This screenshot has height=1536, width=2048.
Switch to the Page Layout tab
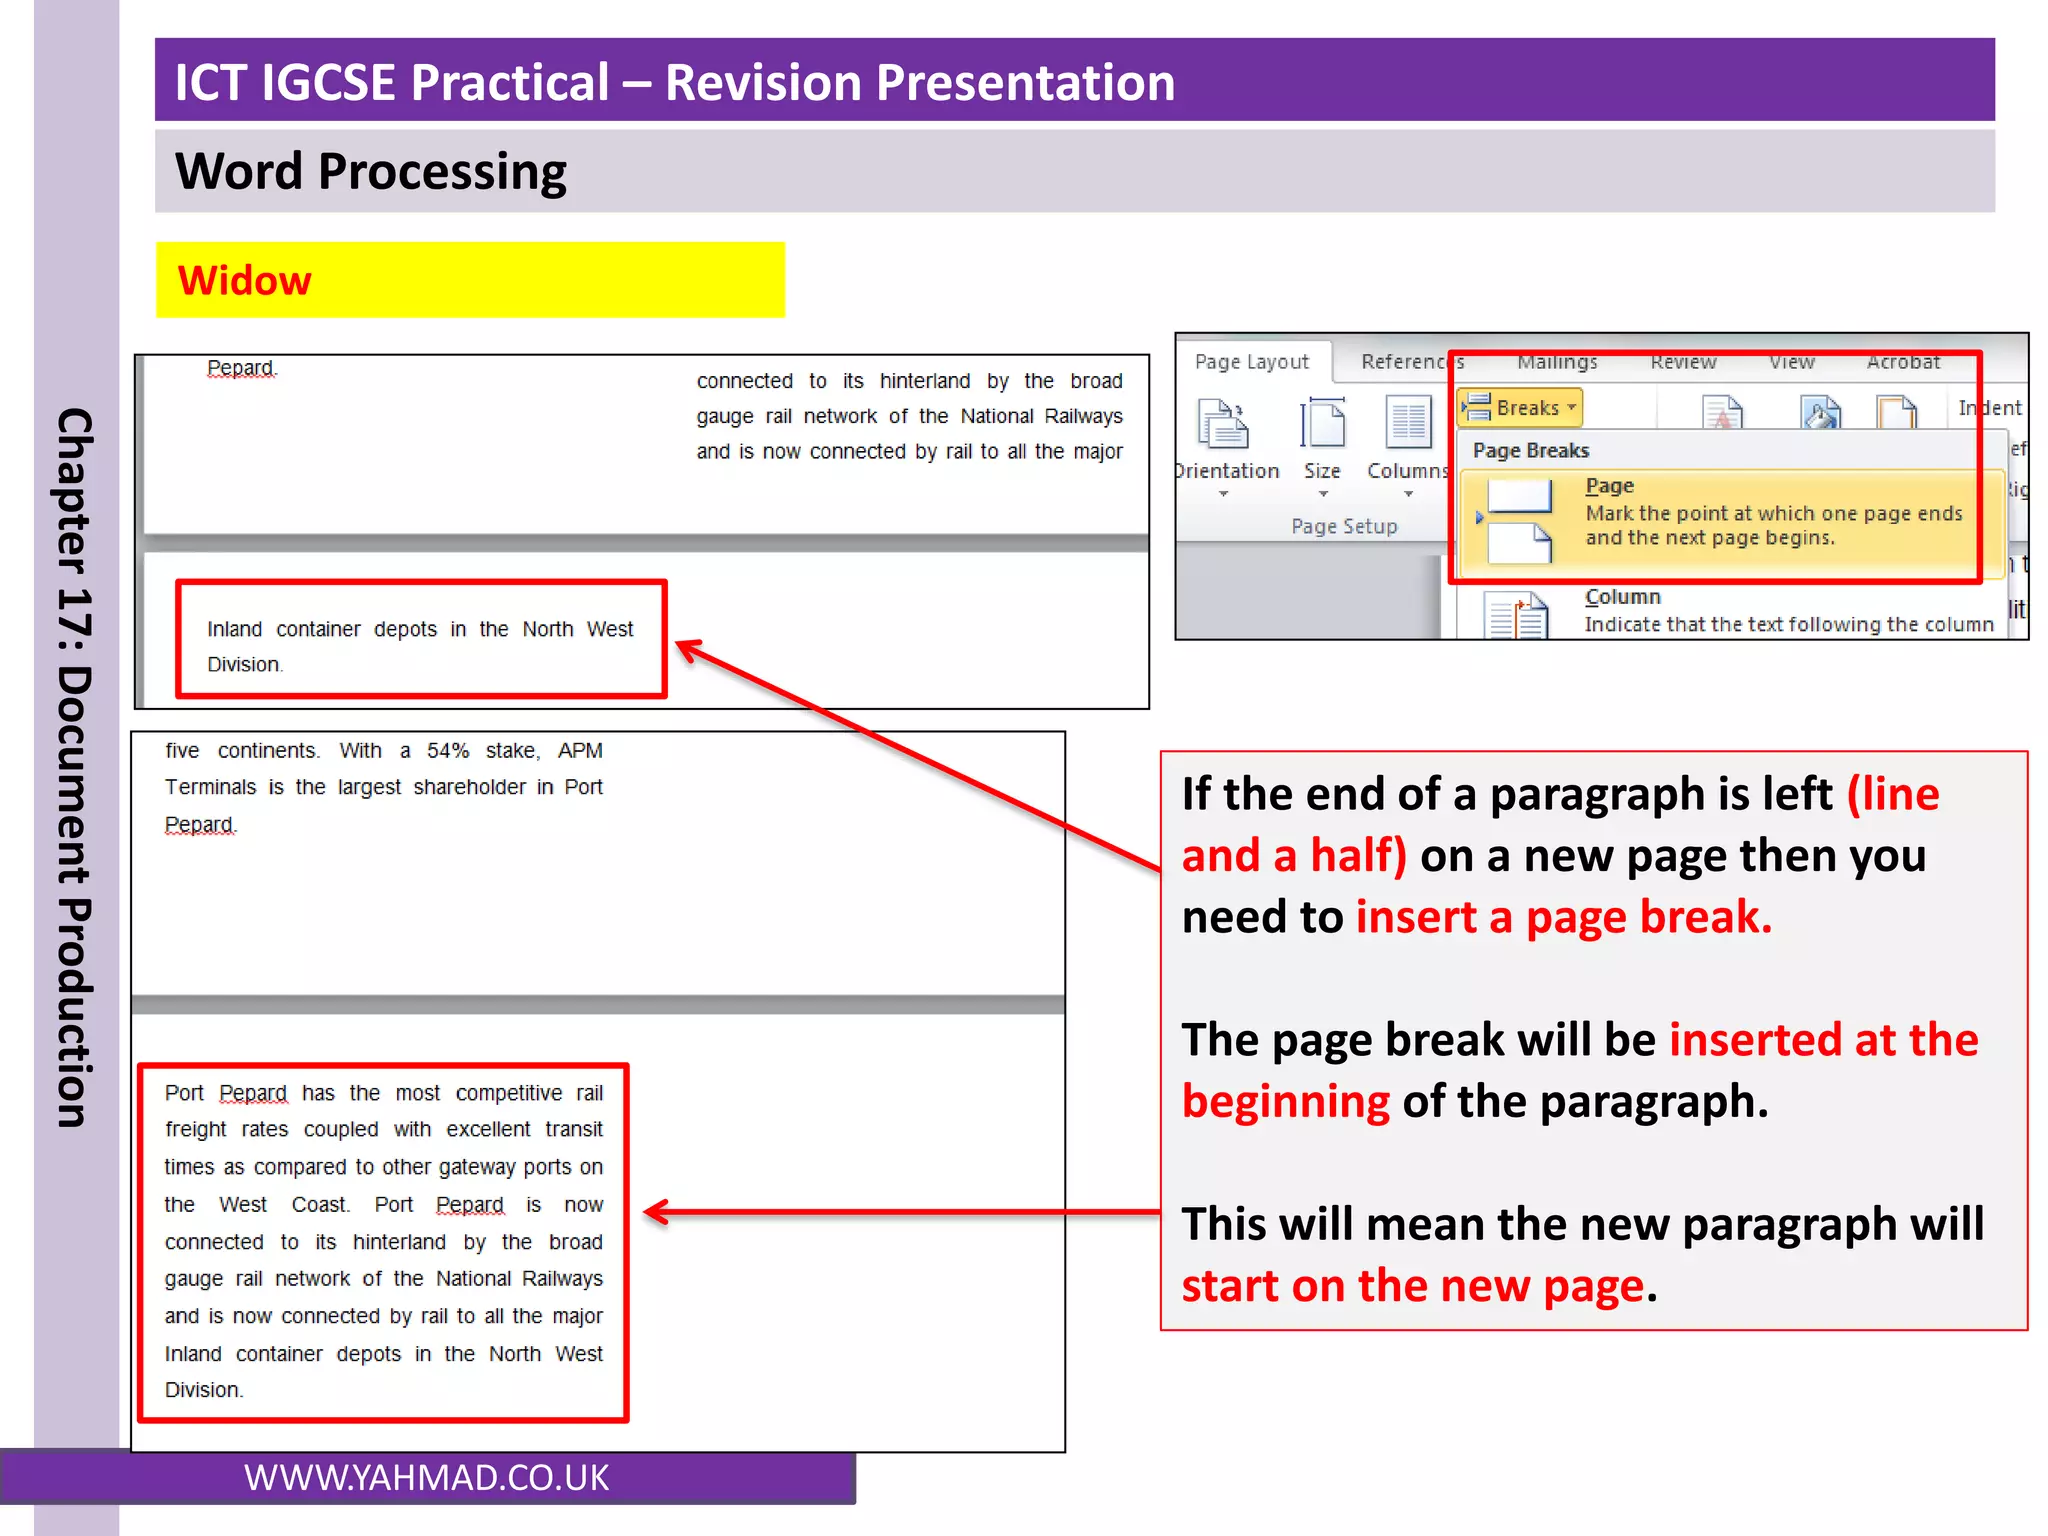[x=1251, y=362]
